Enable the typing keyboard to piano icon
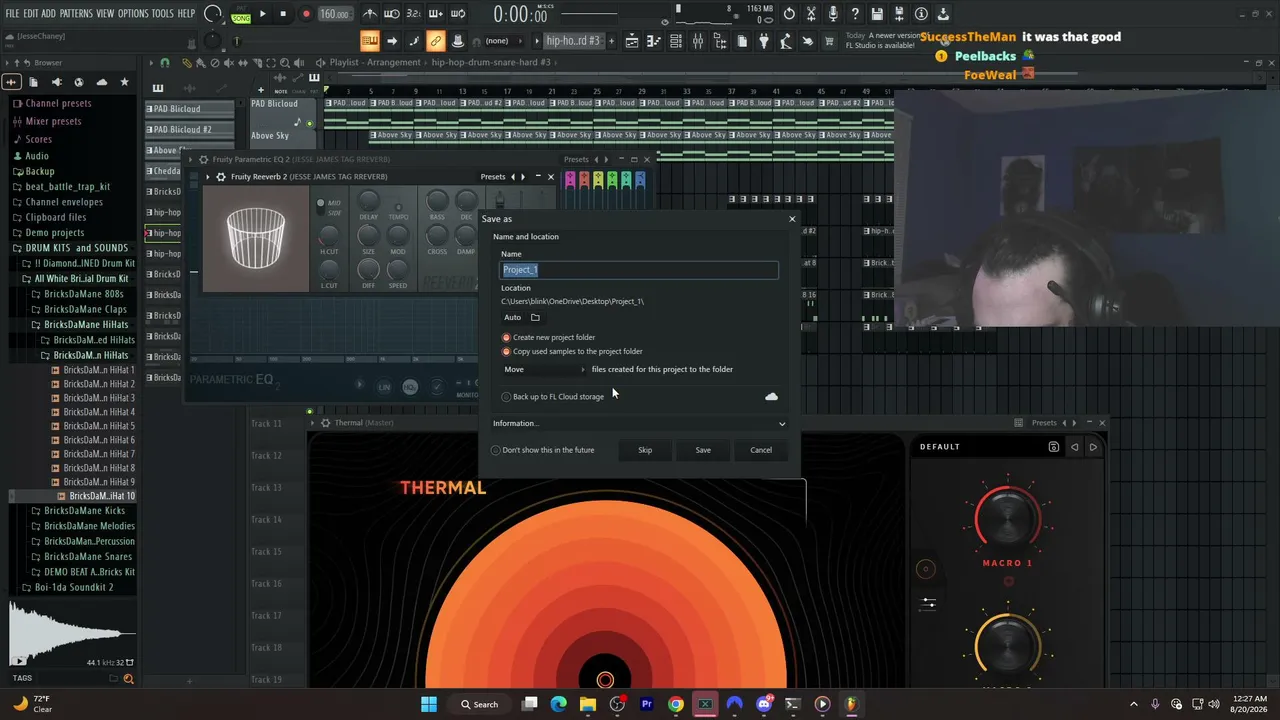The height and width of the screenshot is (720, 1280). tap(370, 41)
